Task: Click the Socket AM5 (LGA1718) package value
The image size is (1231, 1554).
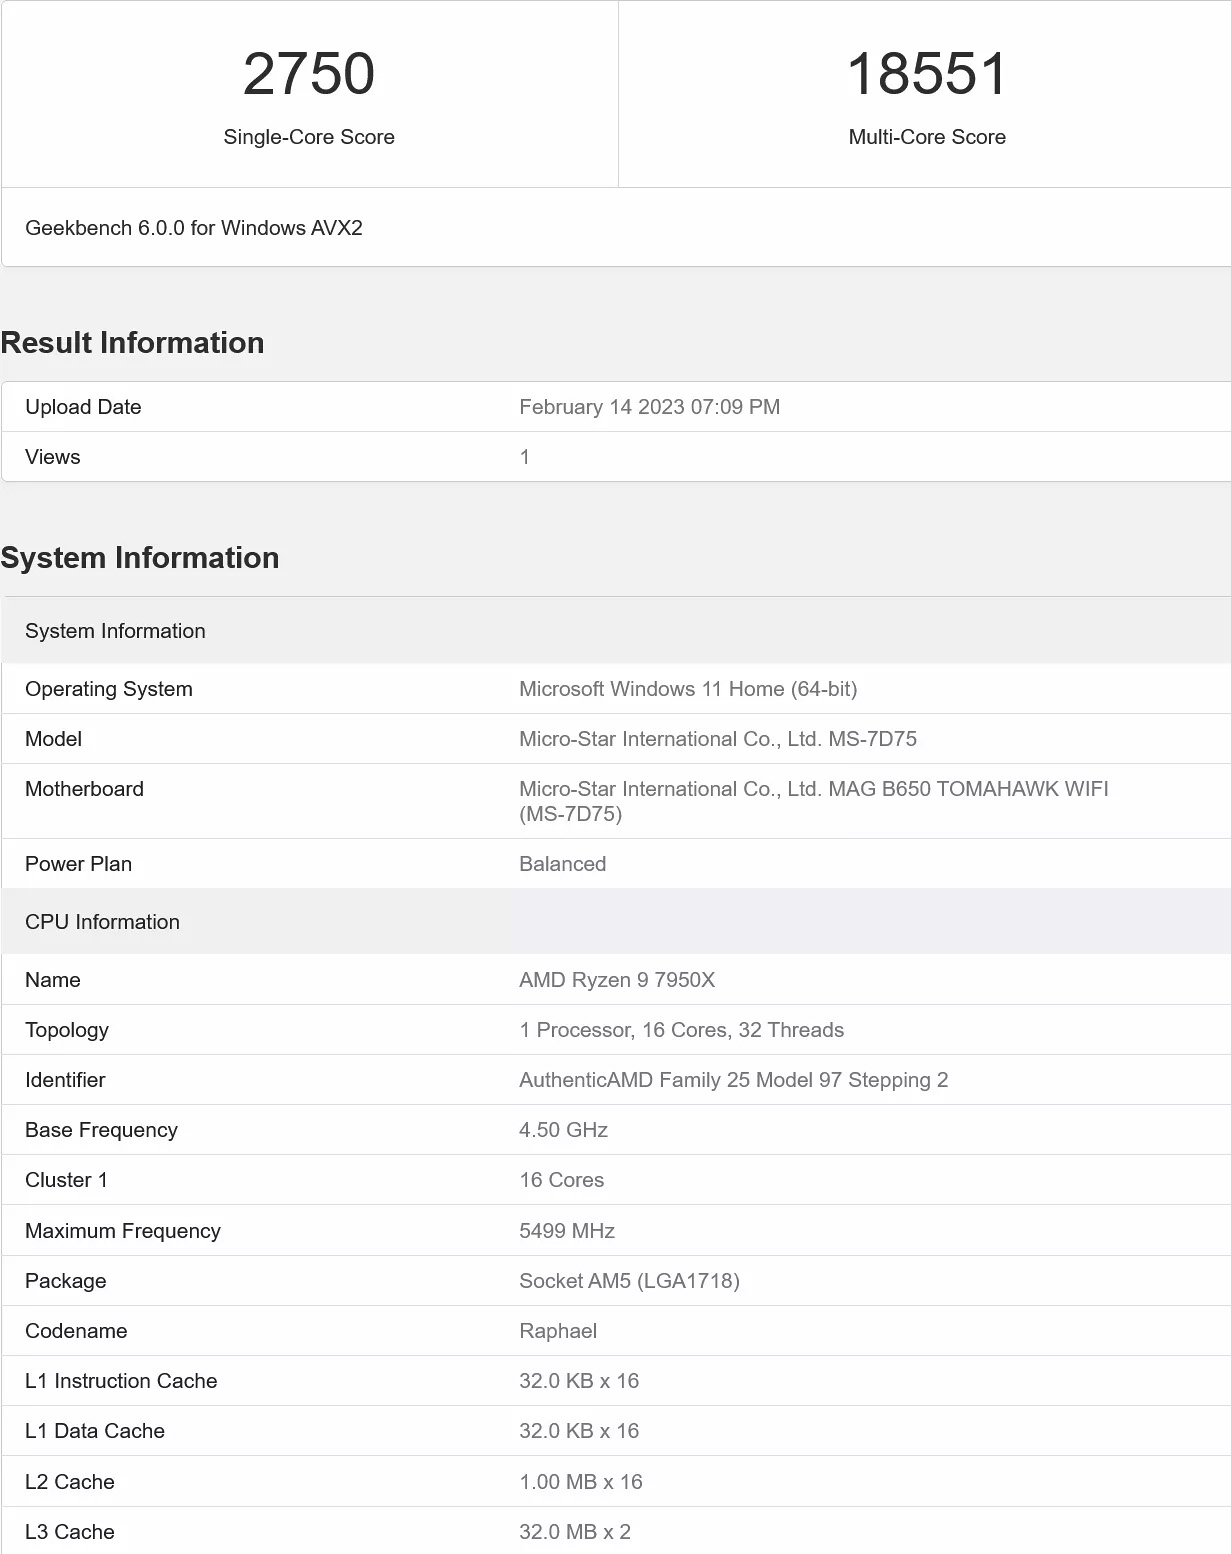Action: pos(629,1281)
